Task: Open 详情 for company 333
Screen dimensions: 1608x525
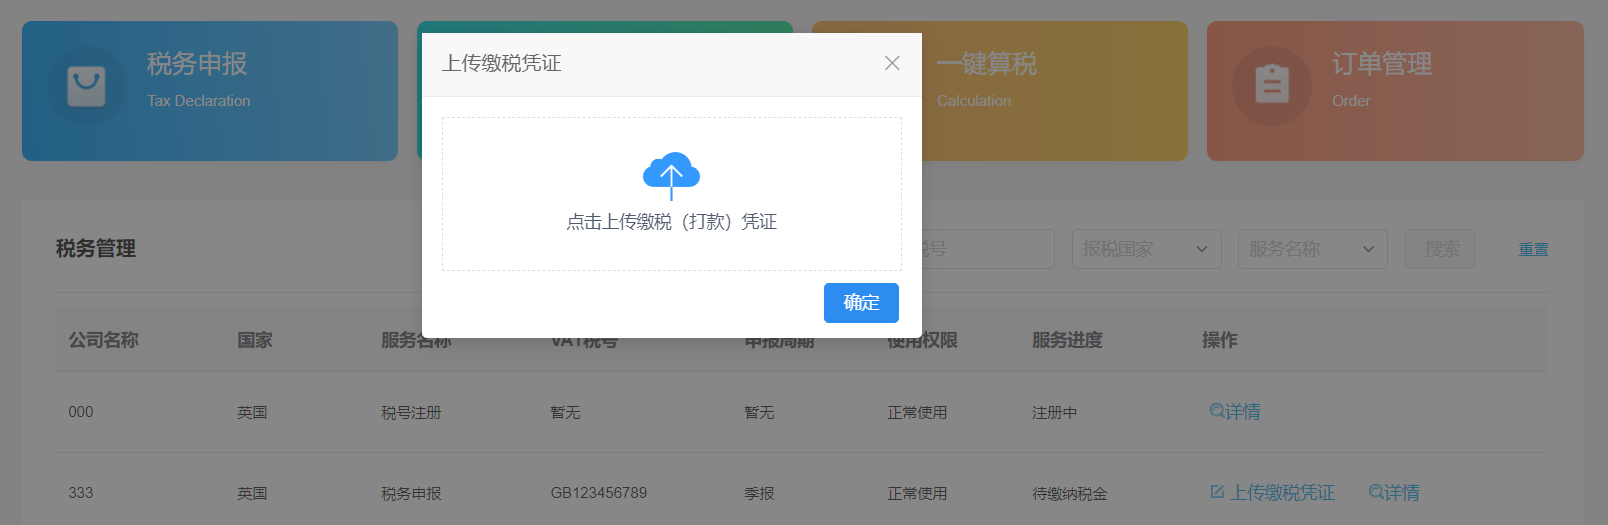Action: [1394, 492]
